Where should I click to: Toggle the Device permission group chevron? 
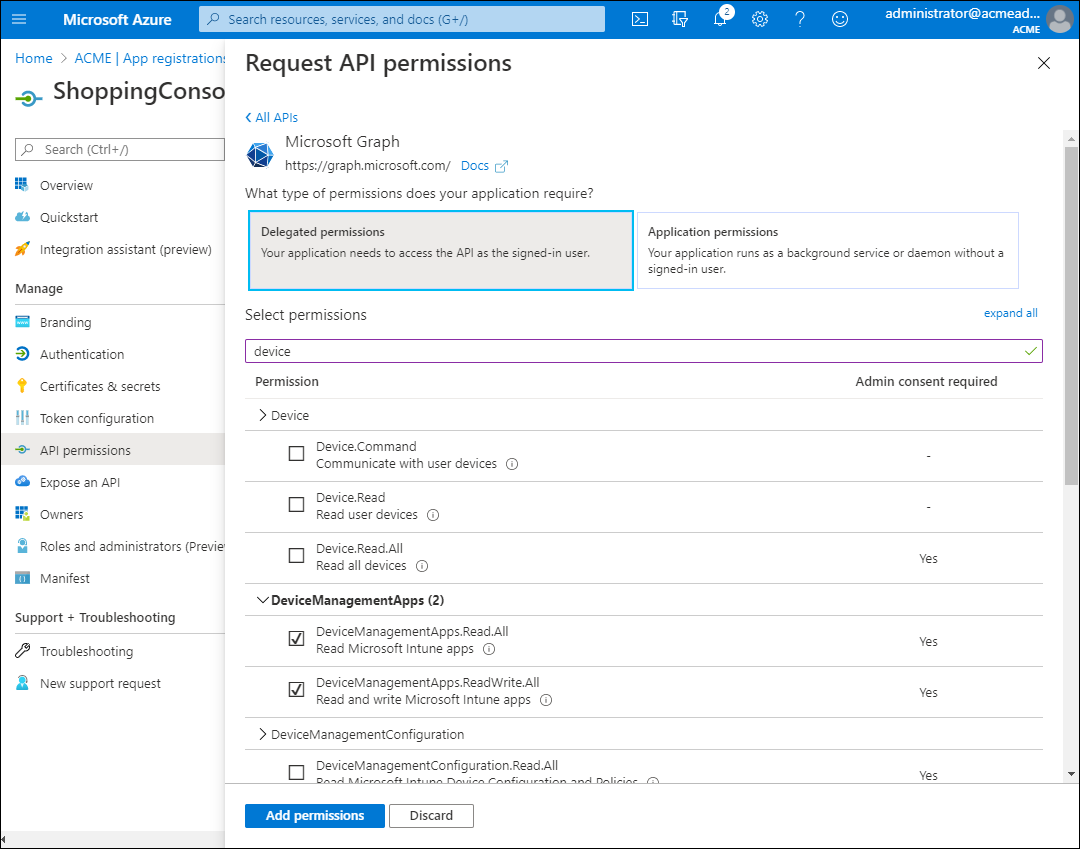263,415
